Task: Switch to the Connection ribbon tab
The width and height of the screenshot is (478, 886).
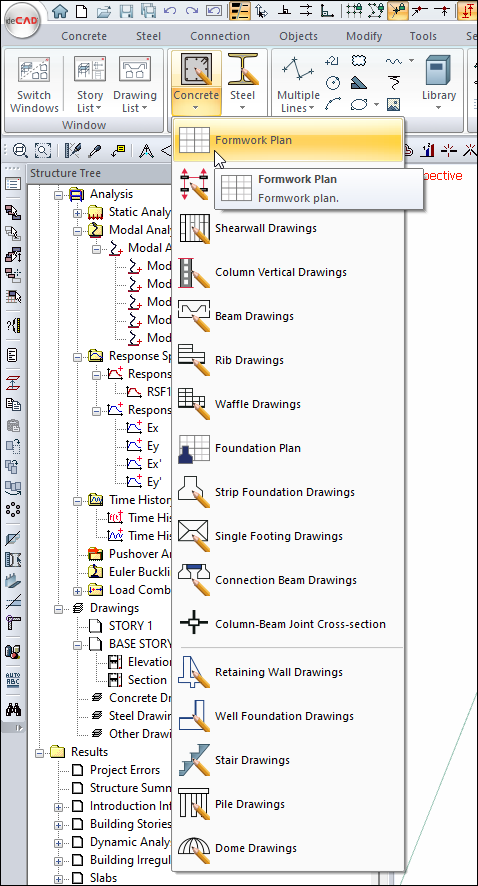Action: [220, 36]
